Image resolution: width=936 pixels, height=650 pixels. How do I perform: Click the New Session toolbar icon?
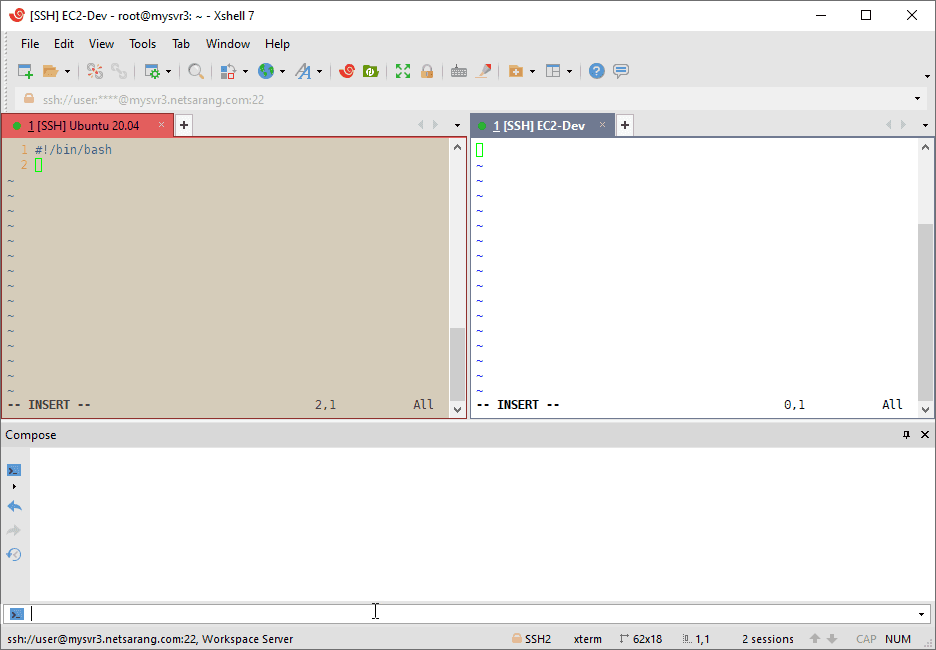tap(25, 72)
